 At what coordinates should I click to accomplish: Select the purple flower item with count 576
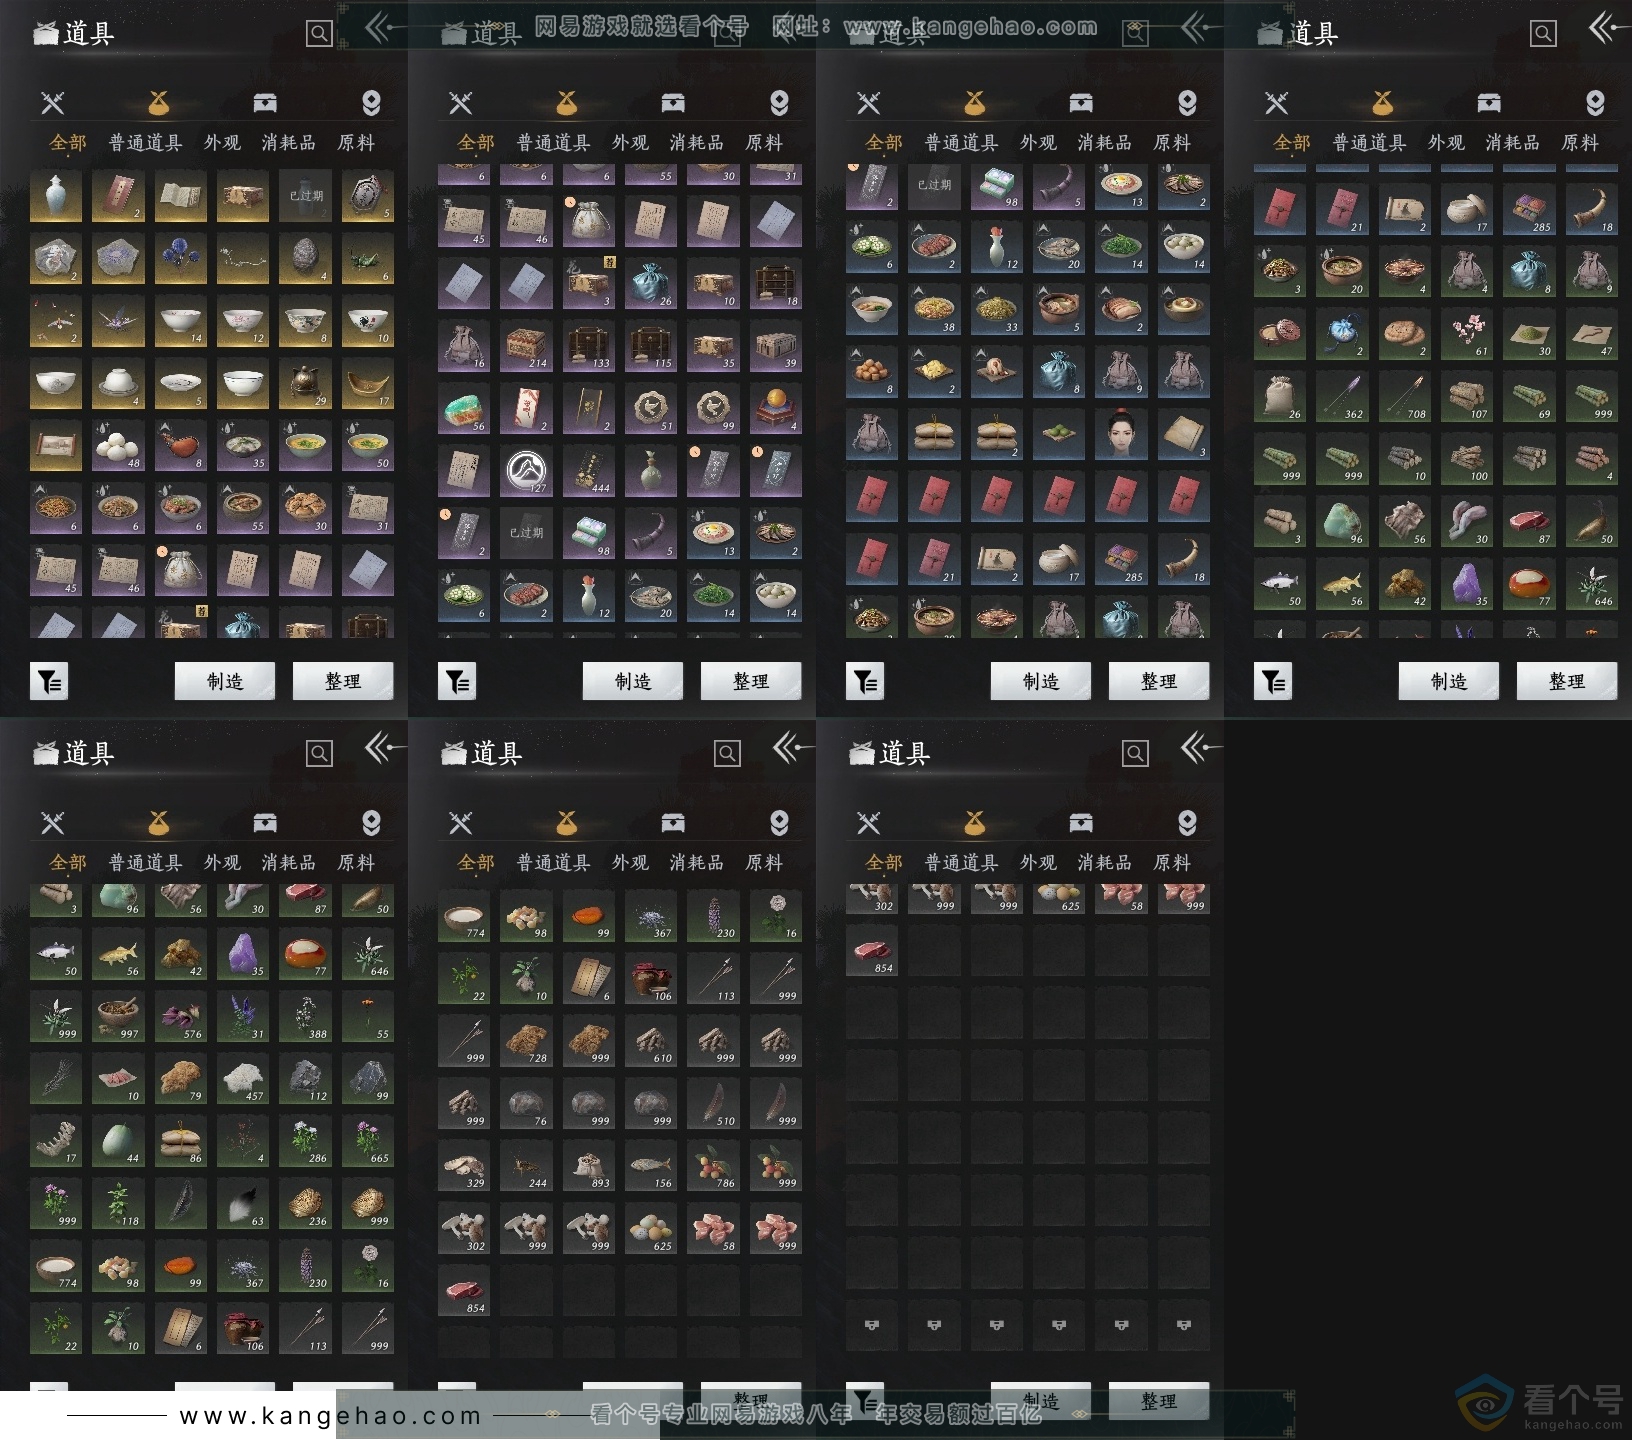(x=180, y=1016)
